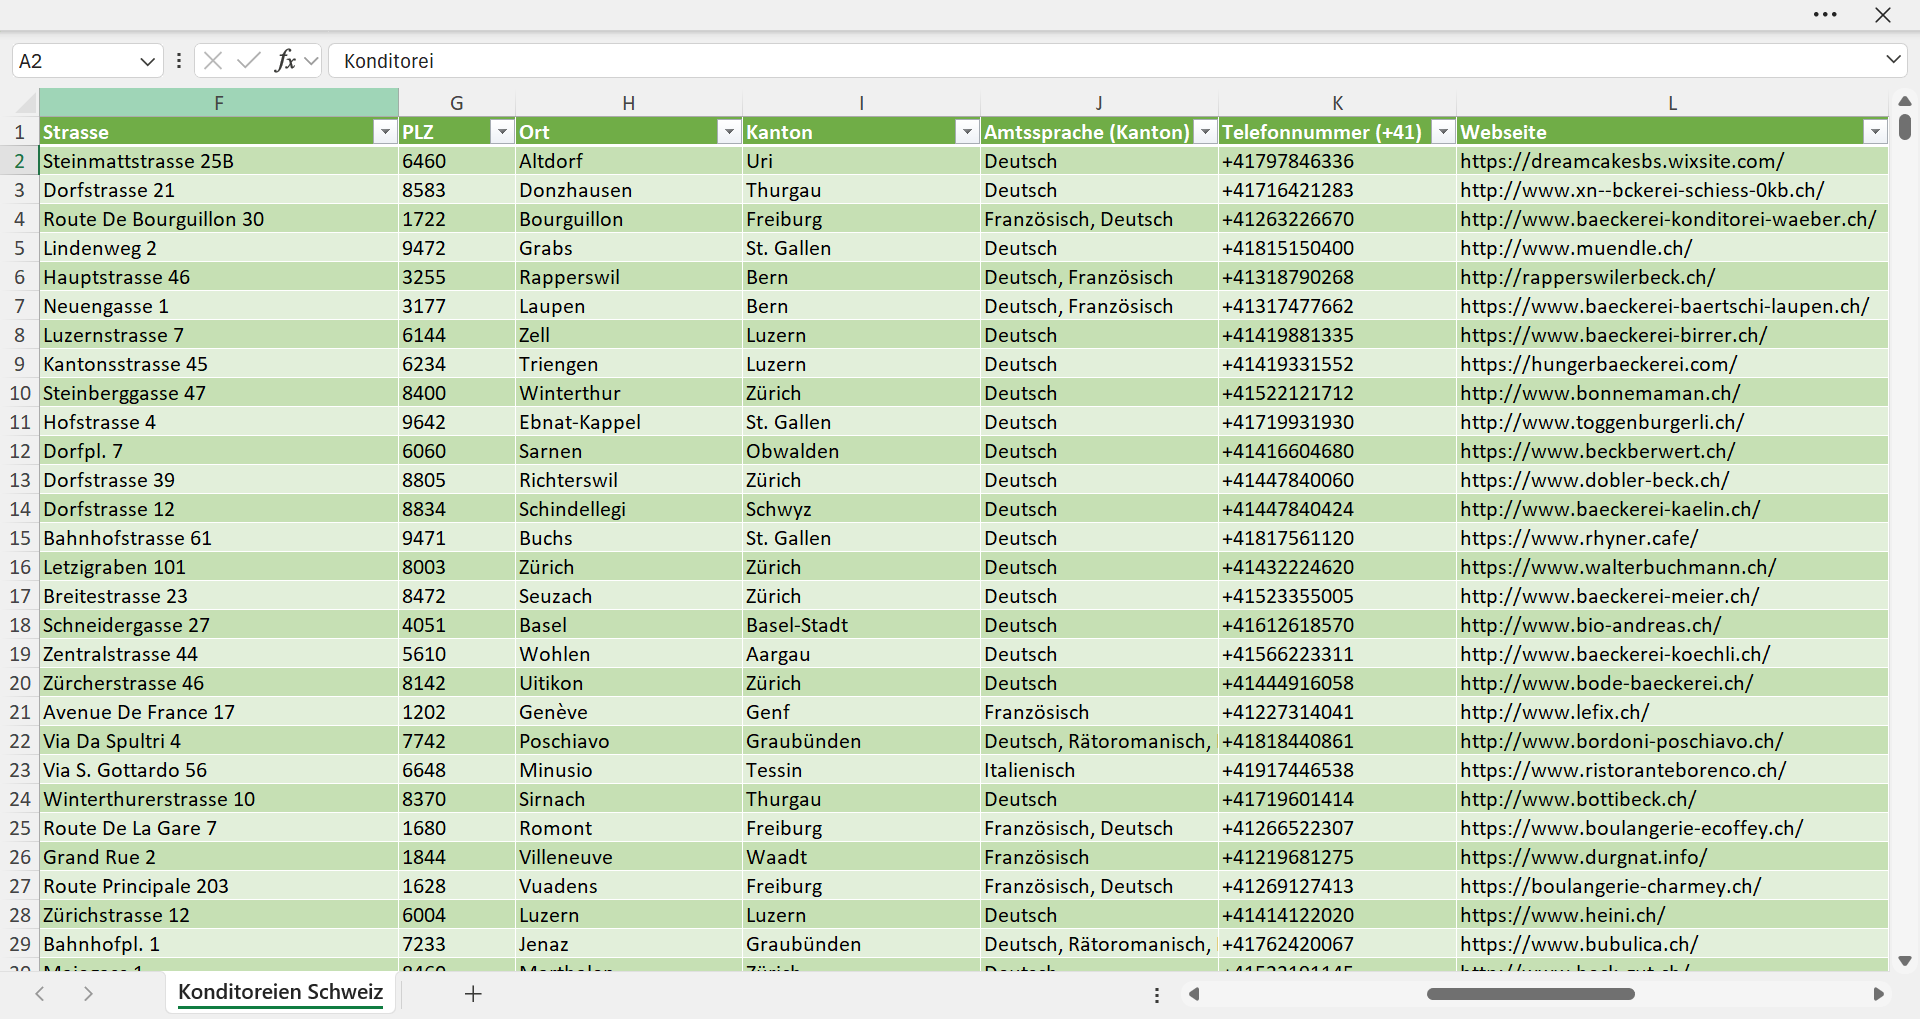Select cell Route De Bourguillon 30

(x=219, y=219)
